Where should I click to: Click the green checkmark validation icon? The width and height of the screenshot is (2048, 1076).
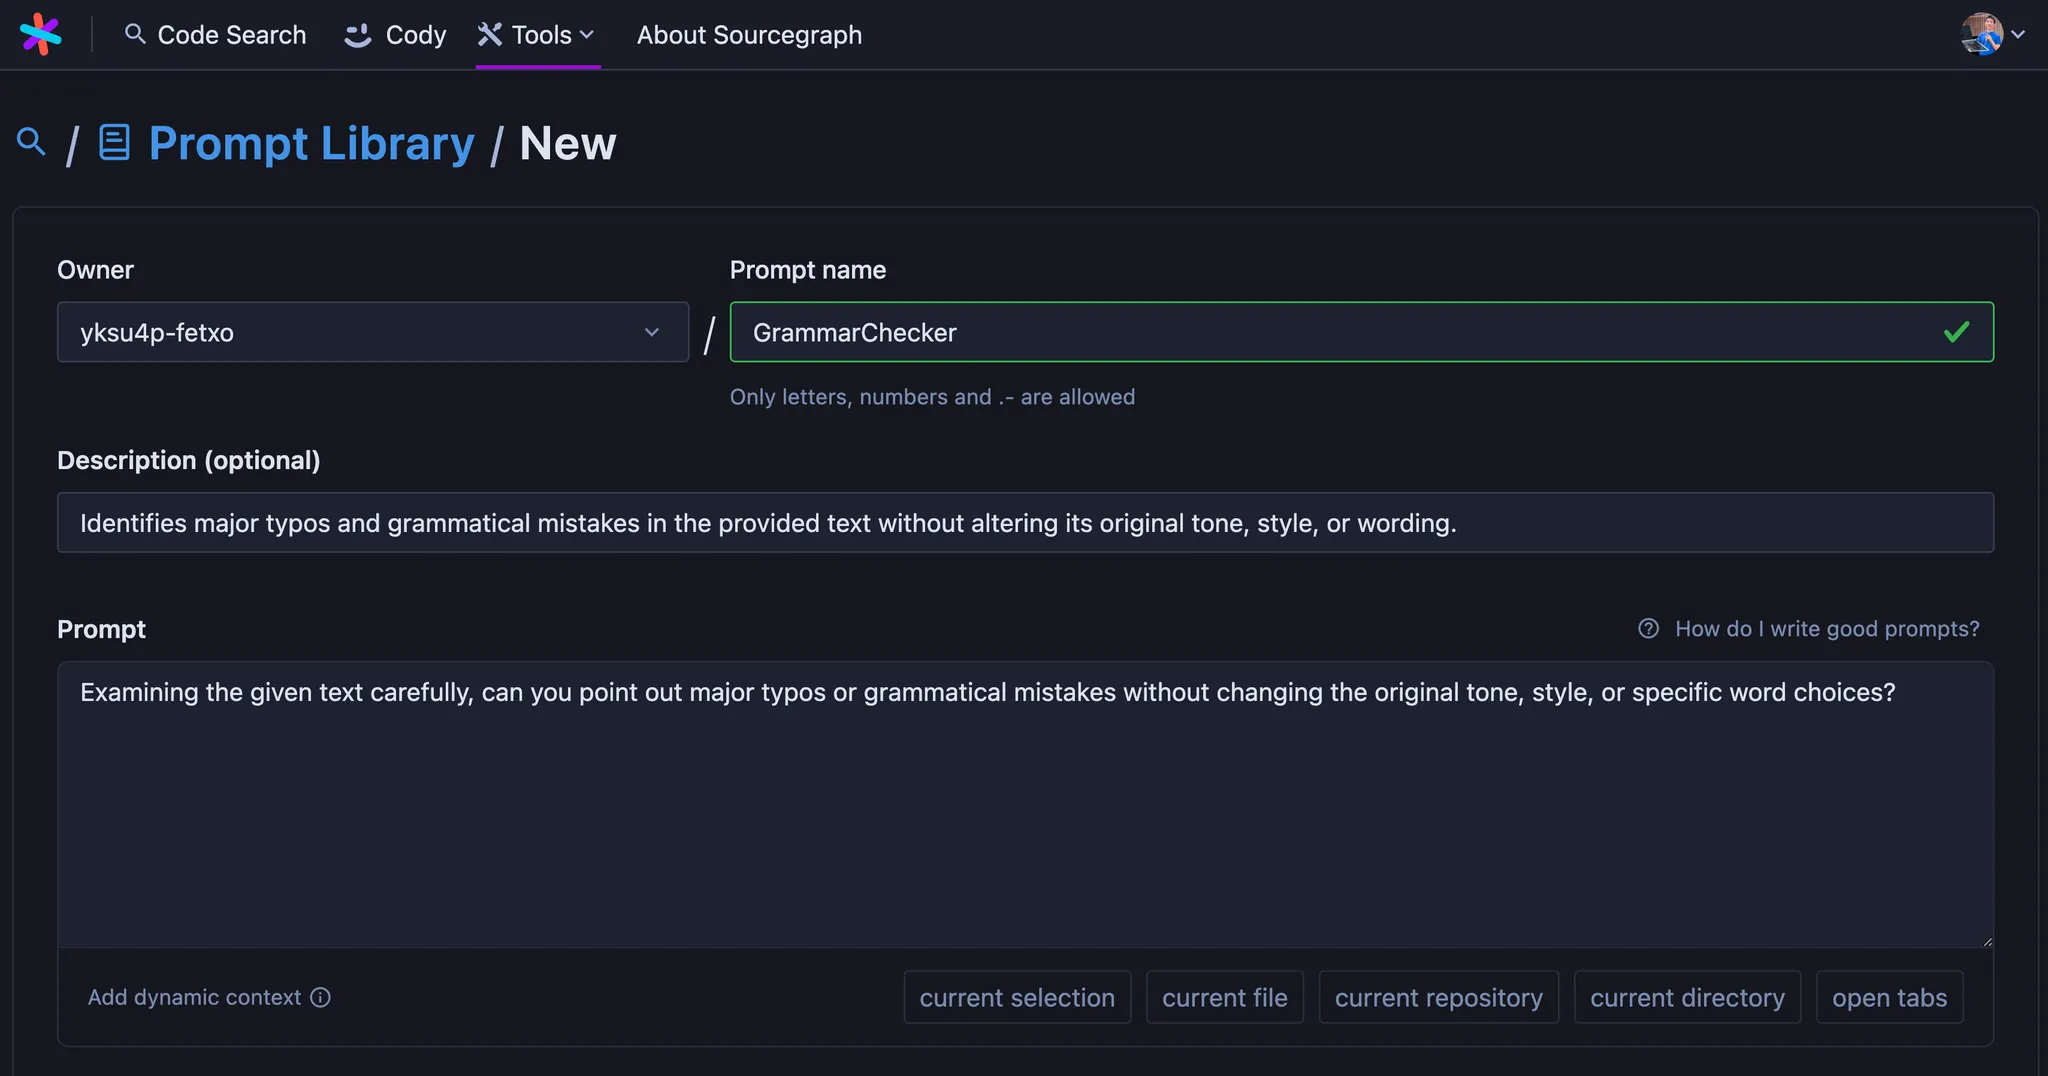point(1956,332)
